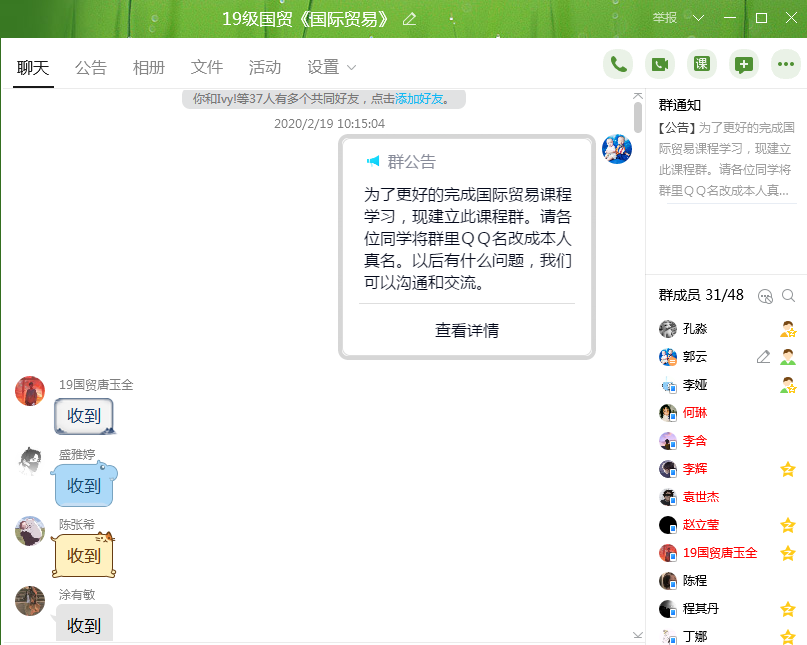Viewport: 807px width, 645px height.
Task: Open the group class (课) feature
Action: click(702, 64)
